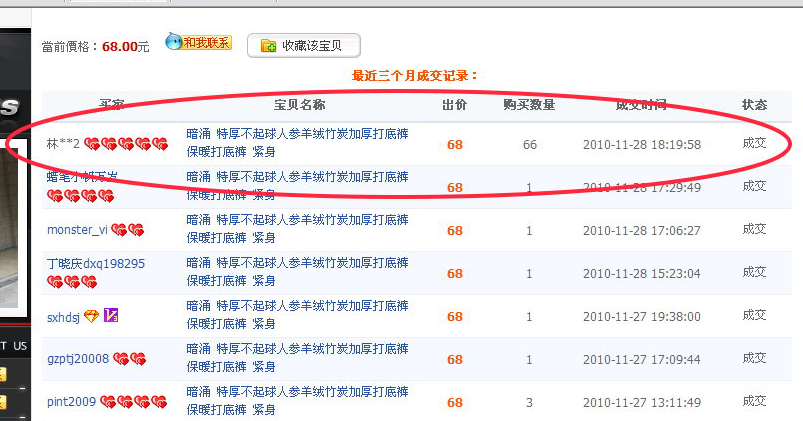Open buyer gzptj20008 profile link
Viewport: 803px width, 421px height.
(78, 359)
